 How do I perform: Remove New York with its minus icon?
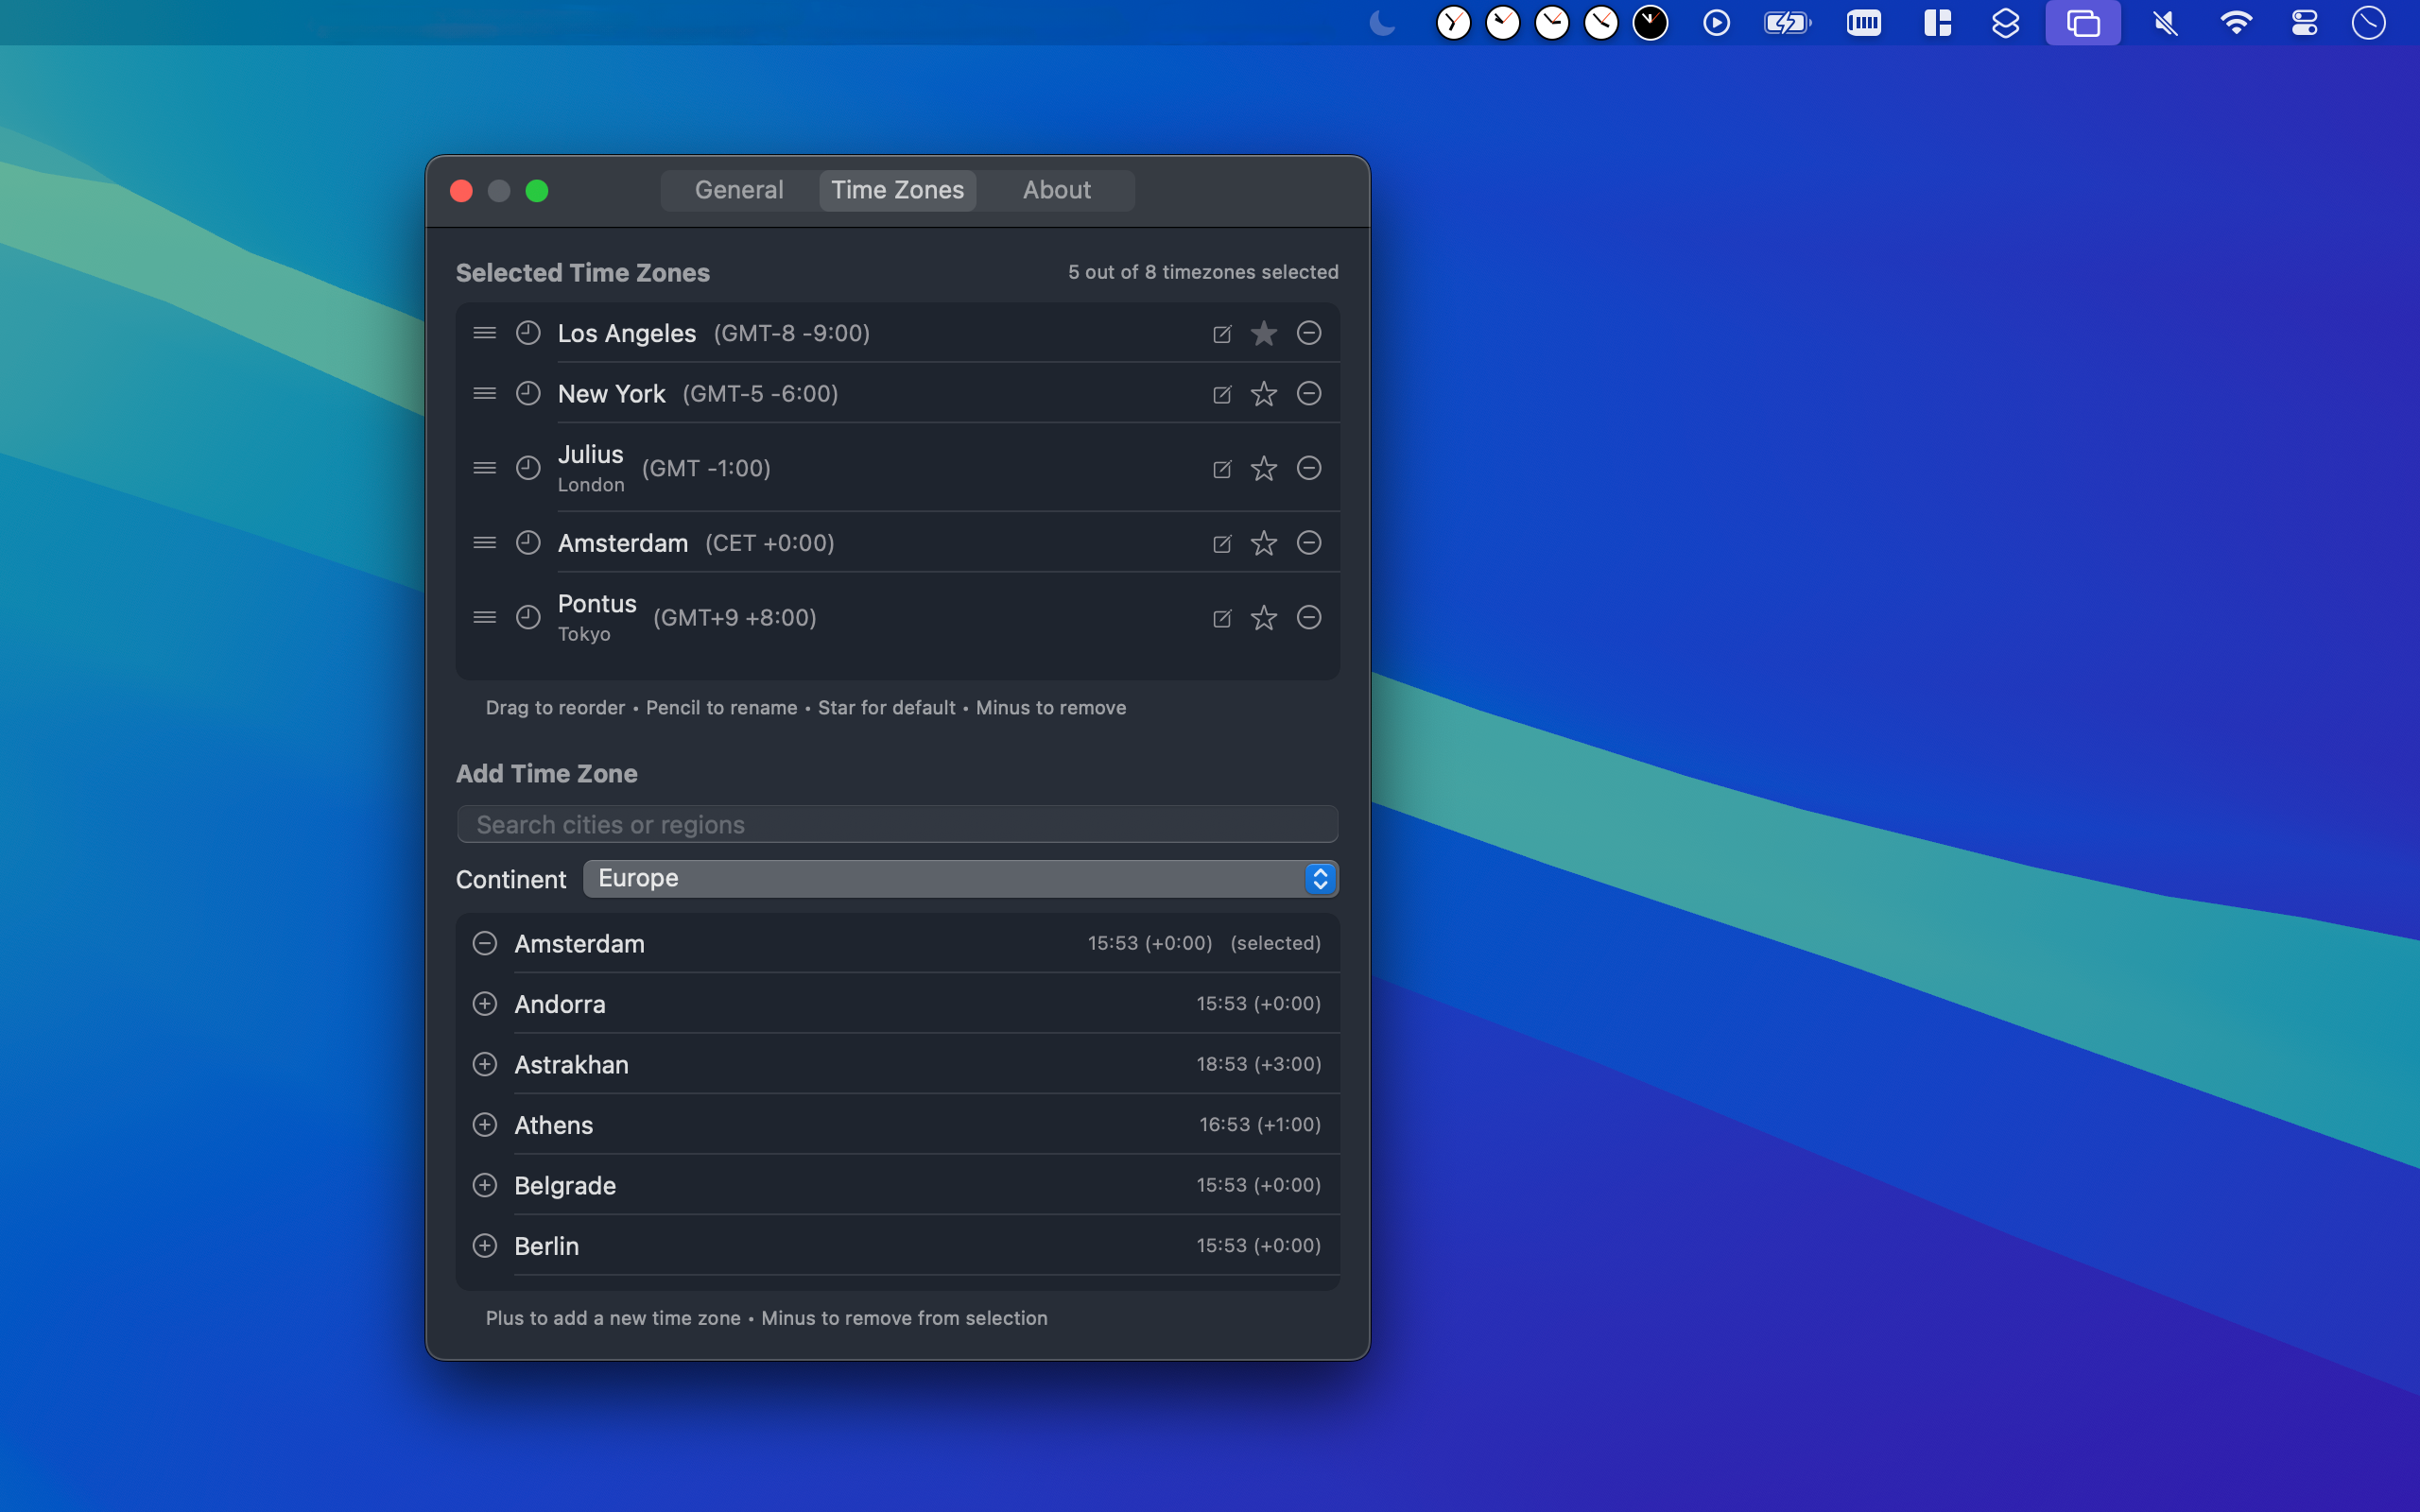pyautogui.click(x=1309, y=393)
